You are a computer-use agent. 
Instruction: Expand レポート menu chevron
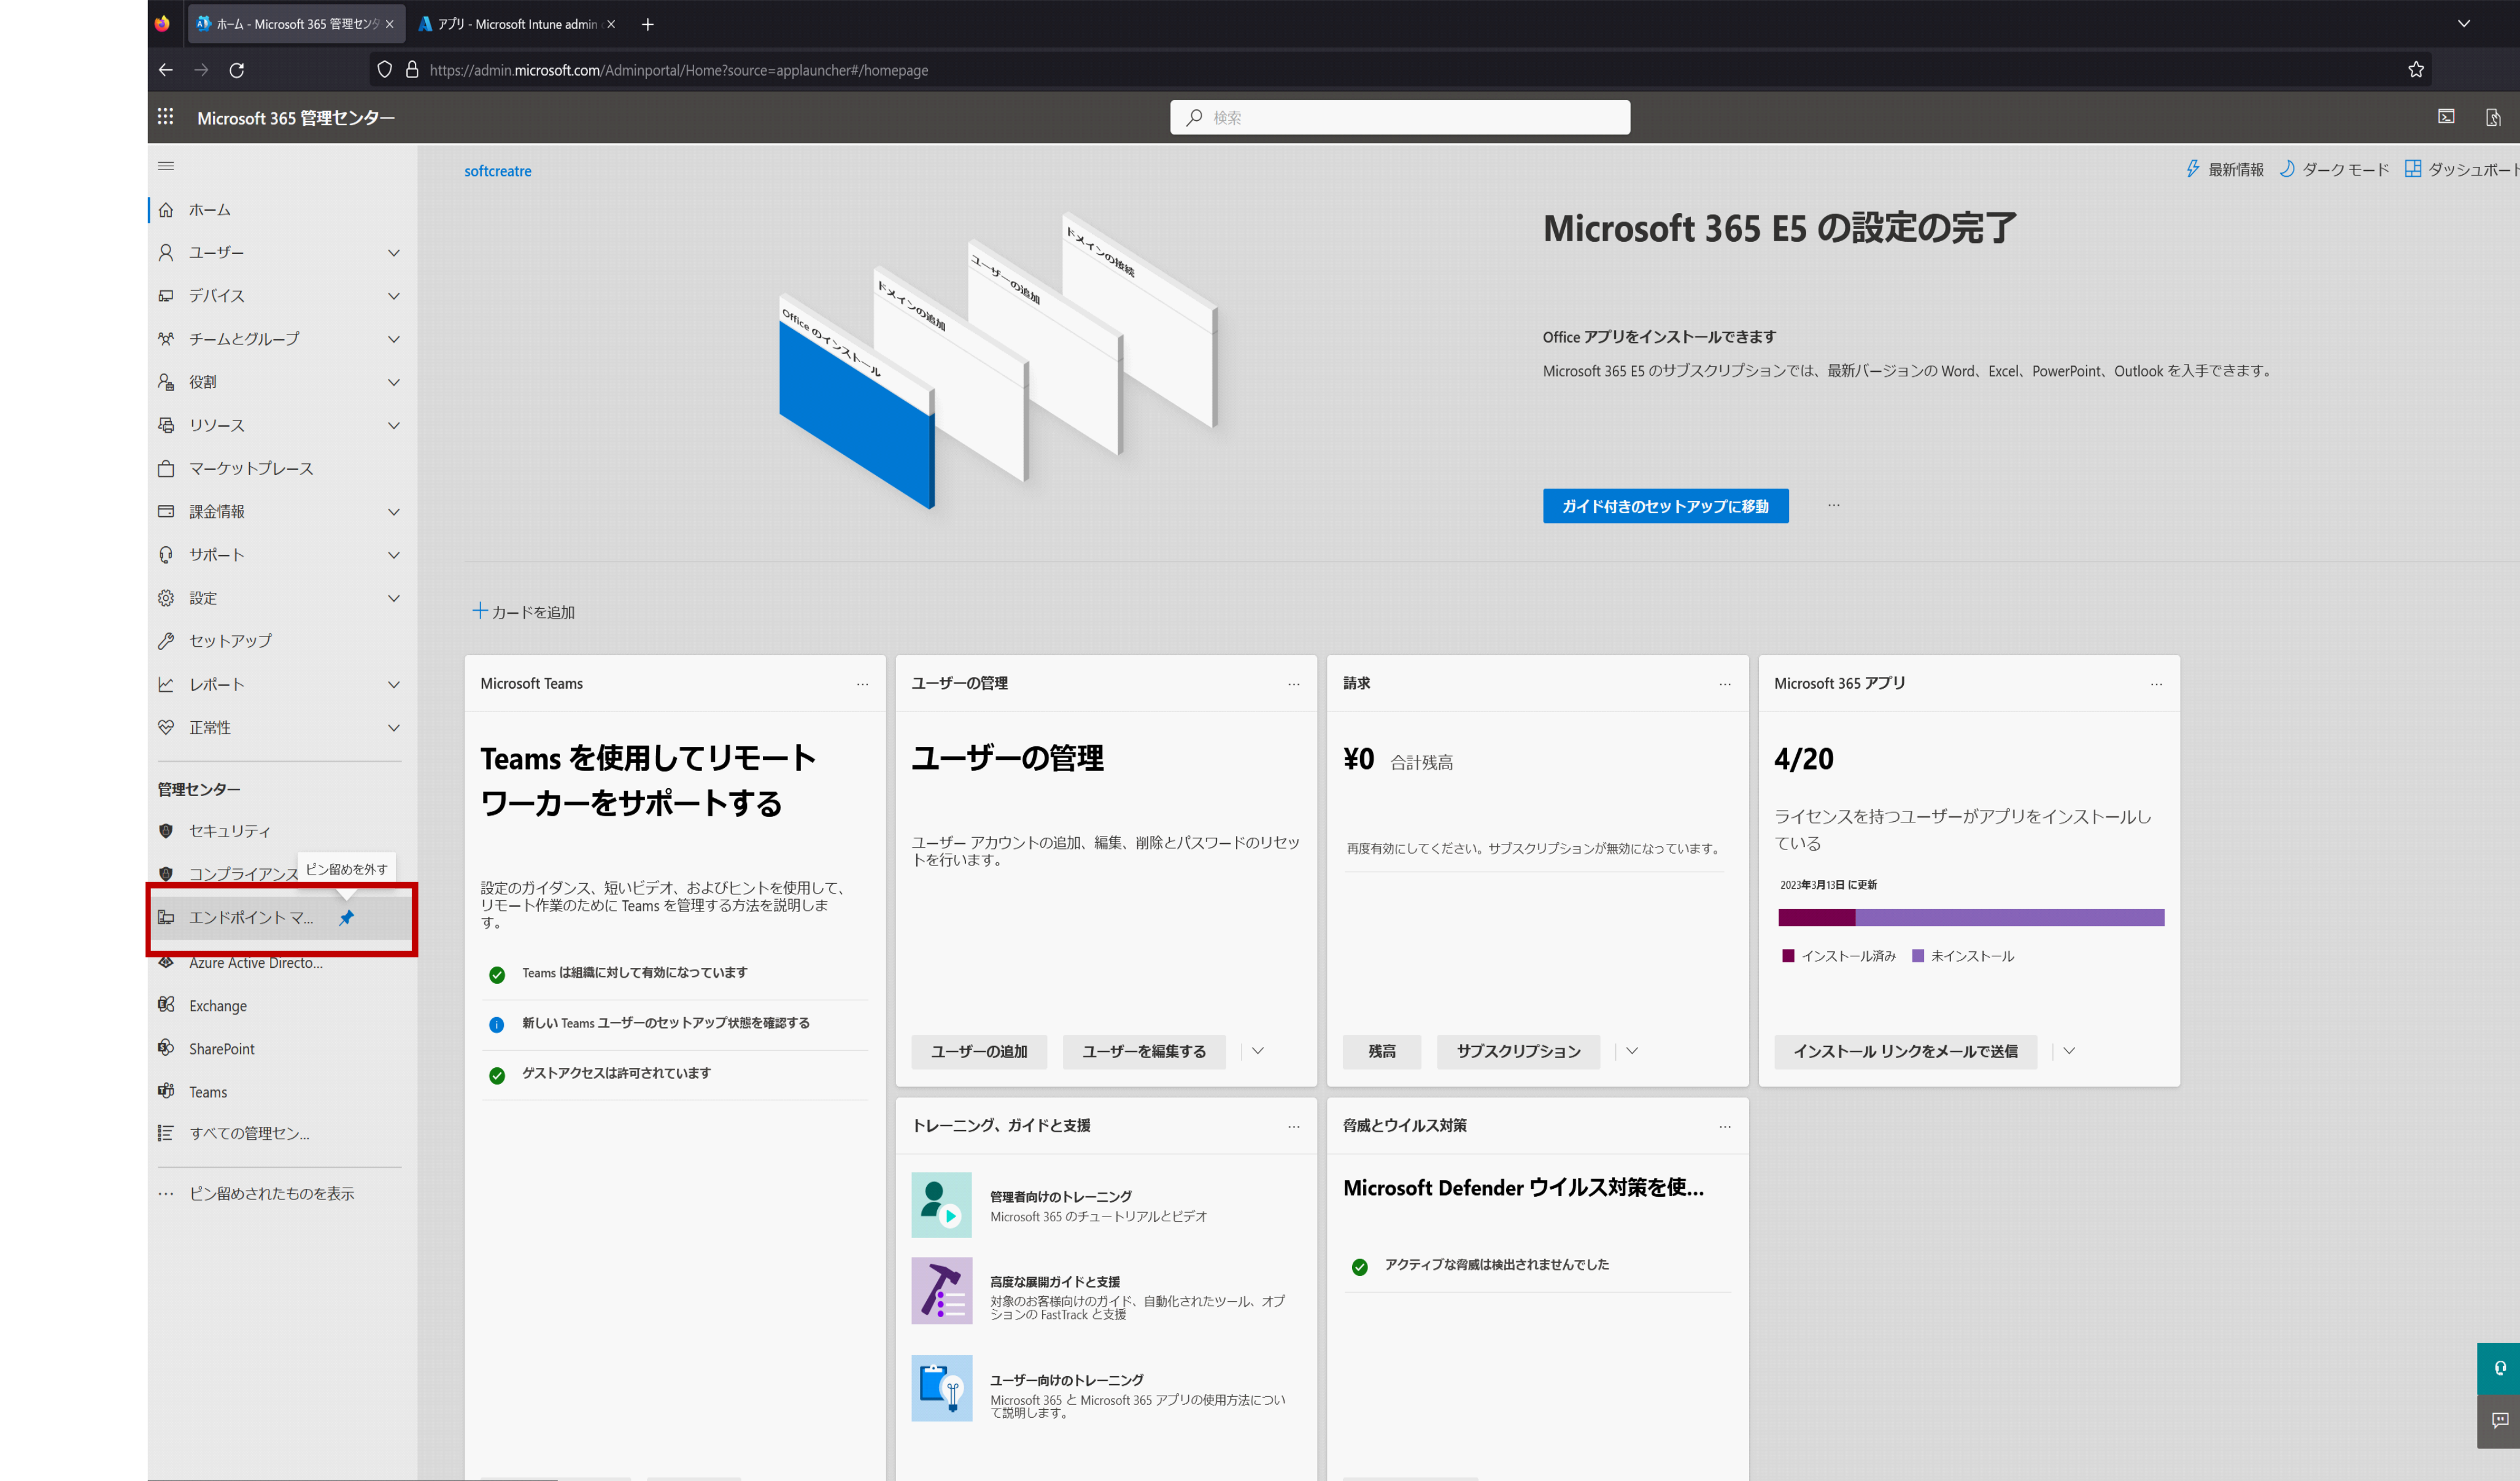click(394, 685)
